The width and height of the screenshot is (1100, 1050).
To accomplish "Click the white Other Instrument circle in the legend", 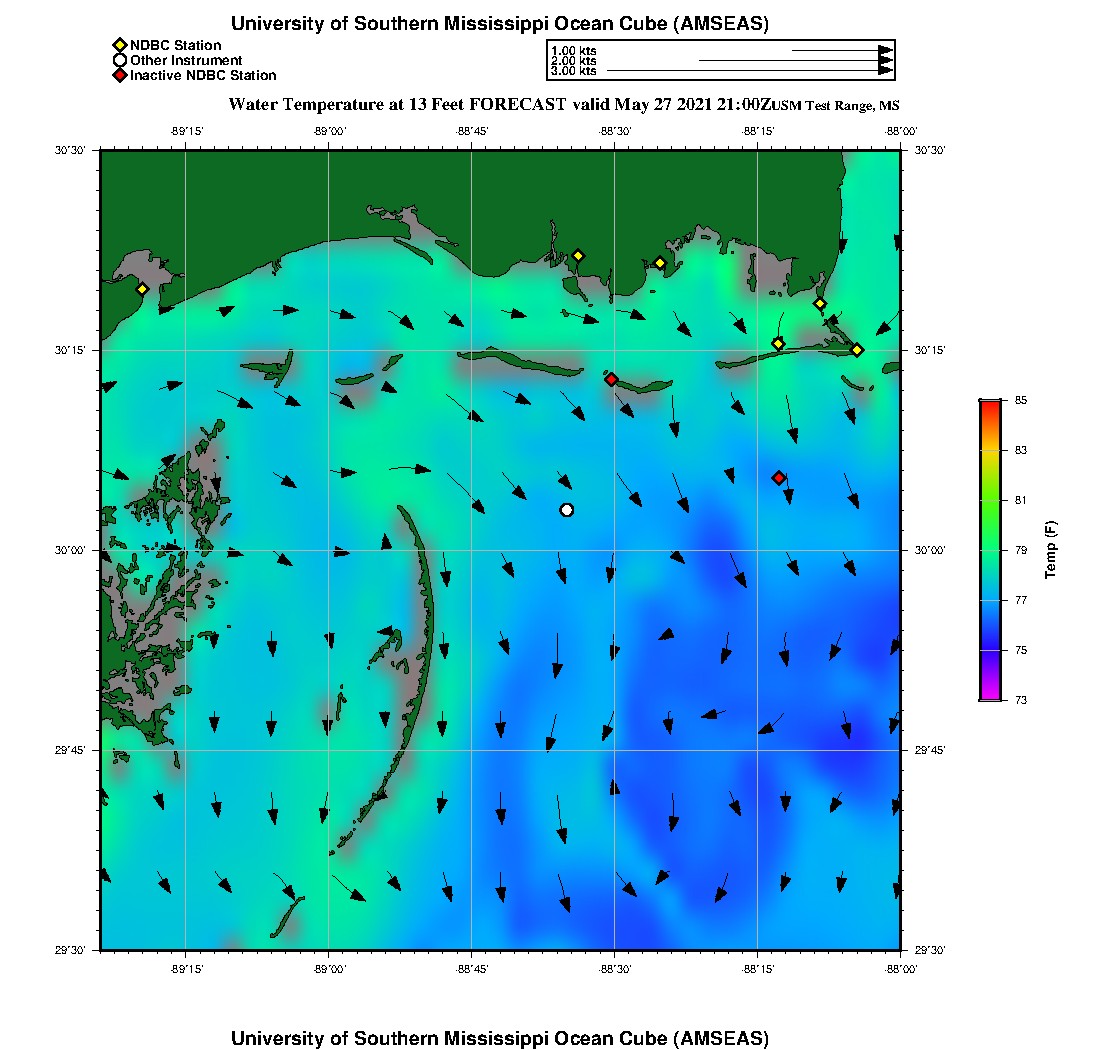I will (120, 60).
